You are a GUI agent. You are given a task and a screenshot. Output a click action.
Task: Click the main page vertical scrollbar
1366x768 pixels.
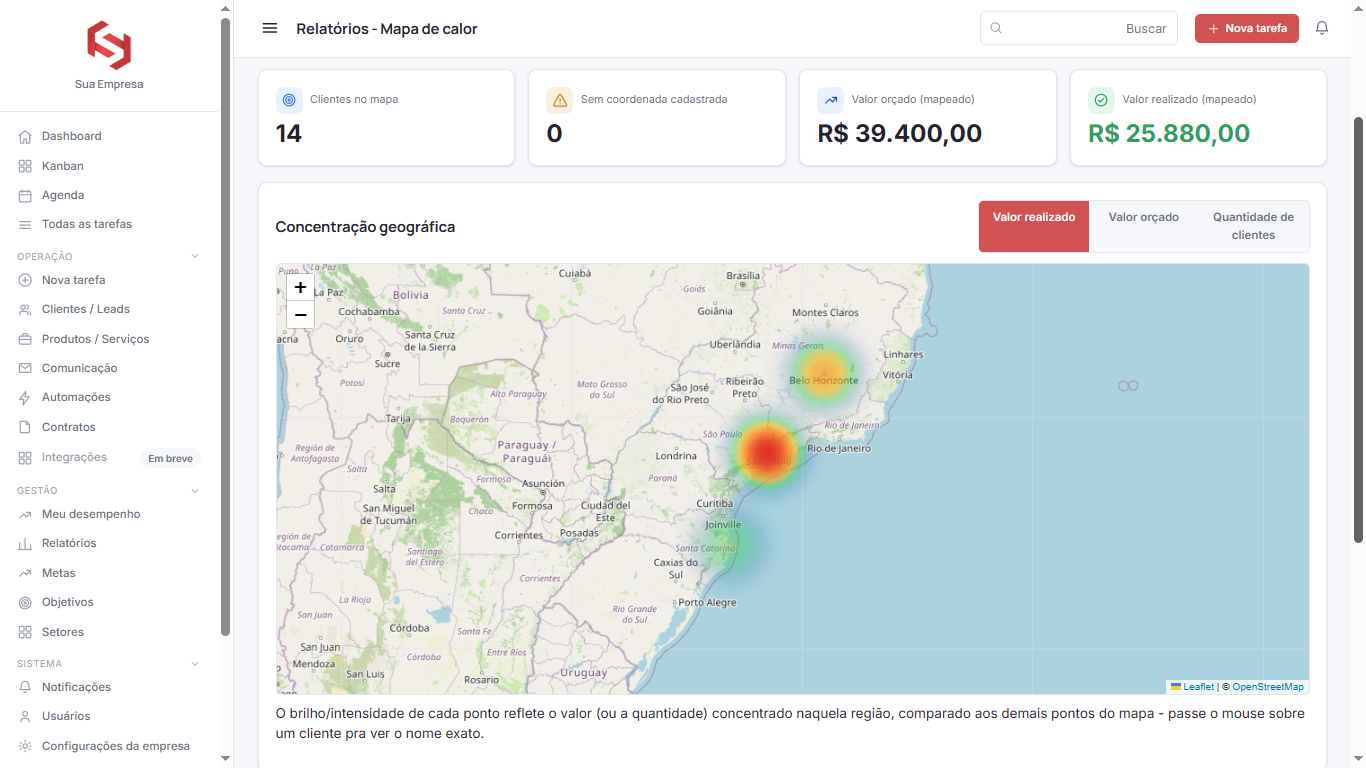click(x=1358, y=330)
